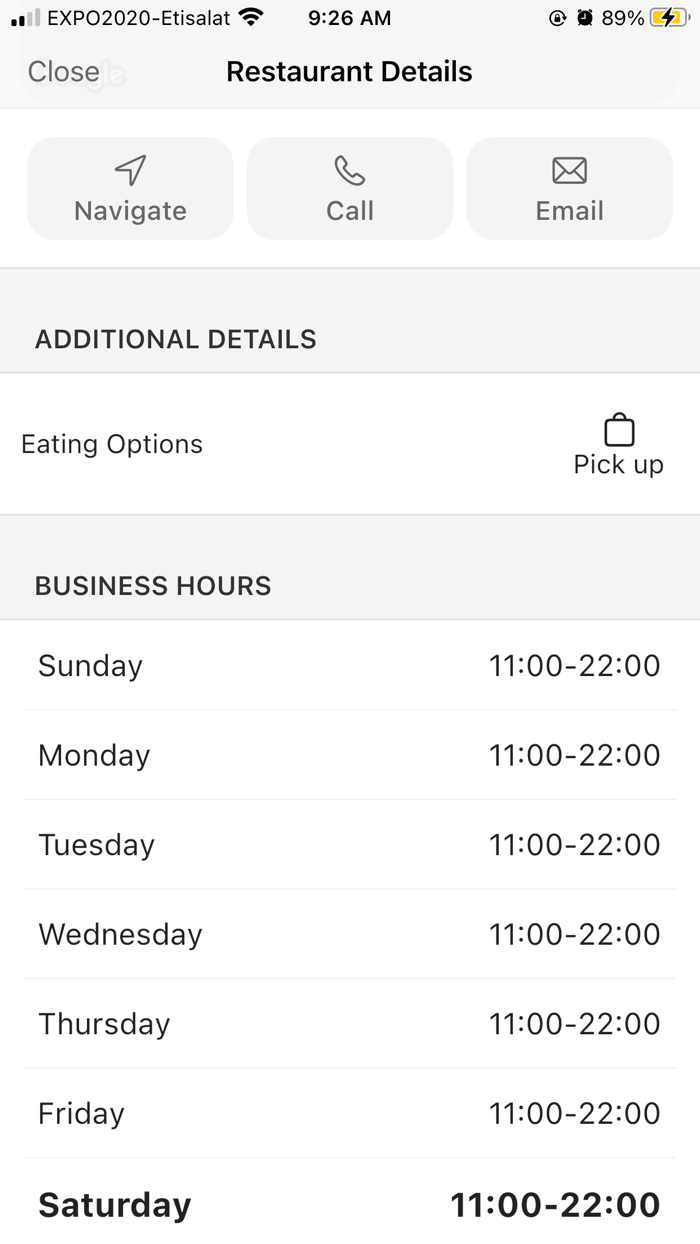700x1244 pixels.
Task: Tap the battery icon in status bar
Action: coord(669,18)
